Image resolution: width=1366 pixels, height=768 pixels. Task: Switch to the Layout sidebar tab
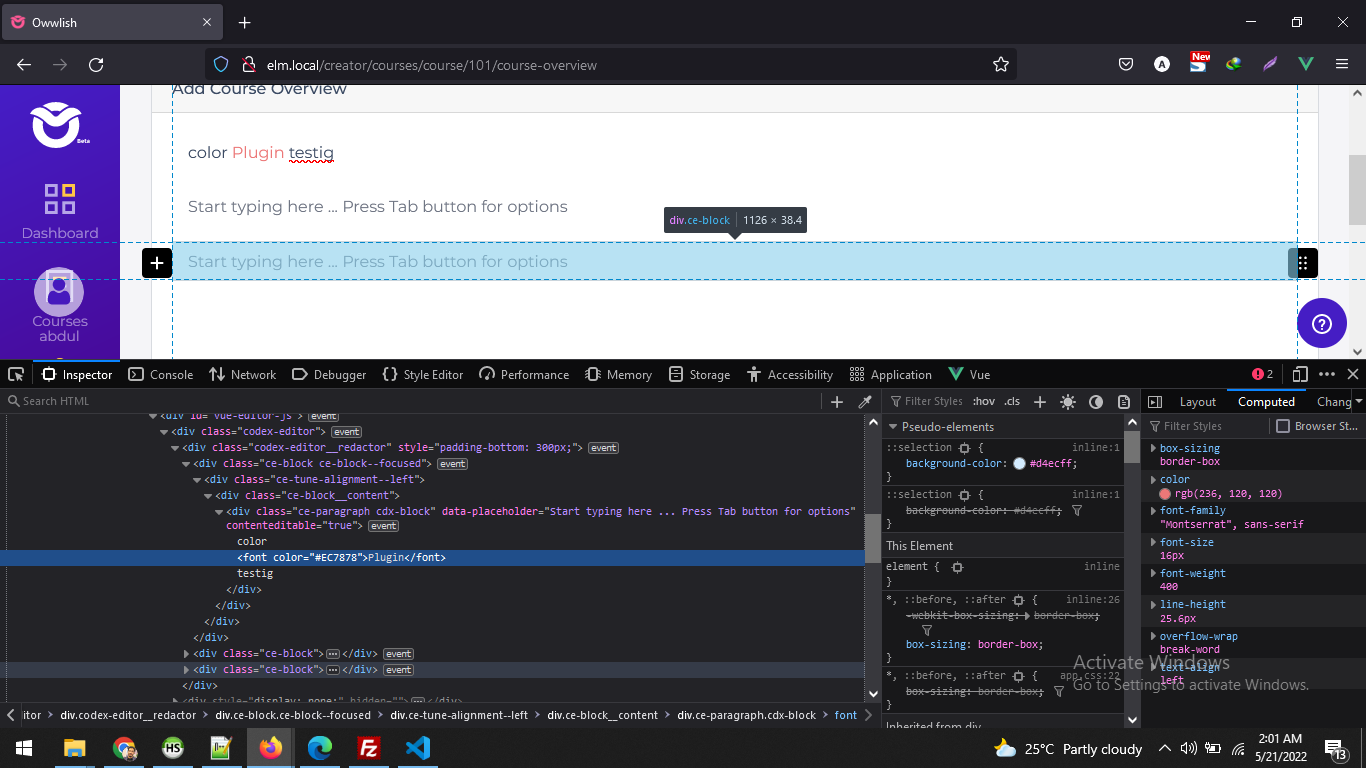click(x=1198, y=402)
